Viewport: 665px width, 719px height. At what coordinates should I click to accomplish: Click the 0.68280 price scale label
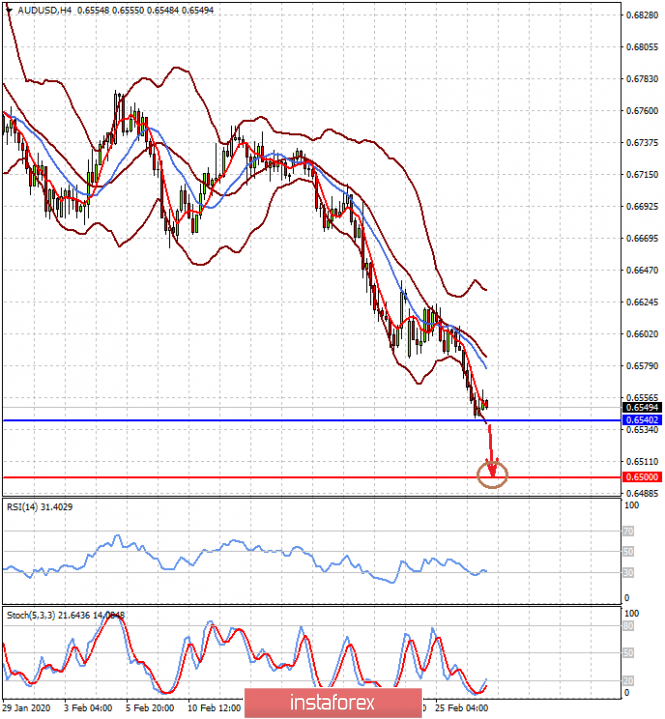[641, 16]
